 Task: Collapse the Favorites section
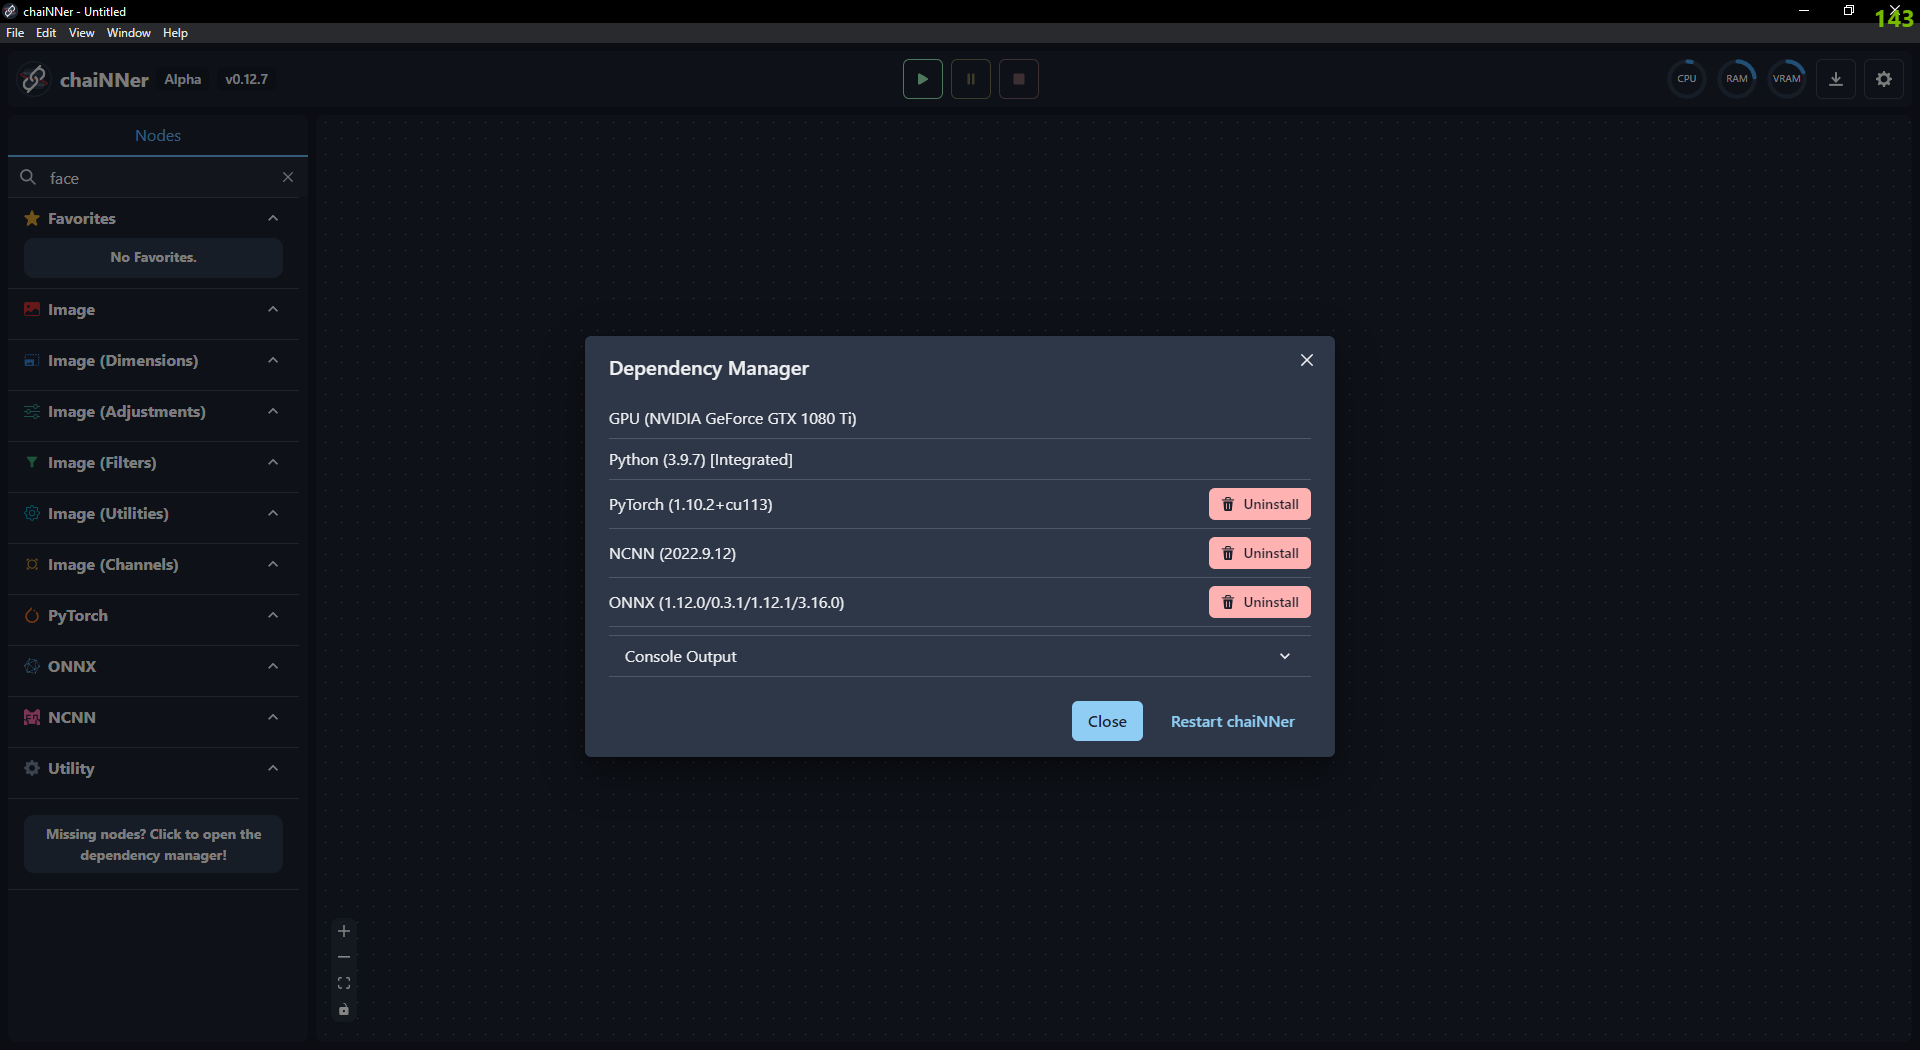(x=273, y=217)
